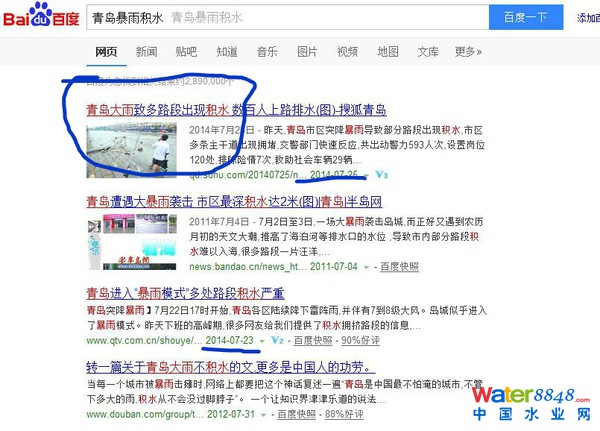This screenshot has width=600, height=431.
Task: Click the search input field
Action: point(288,17)
